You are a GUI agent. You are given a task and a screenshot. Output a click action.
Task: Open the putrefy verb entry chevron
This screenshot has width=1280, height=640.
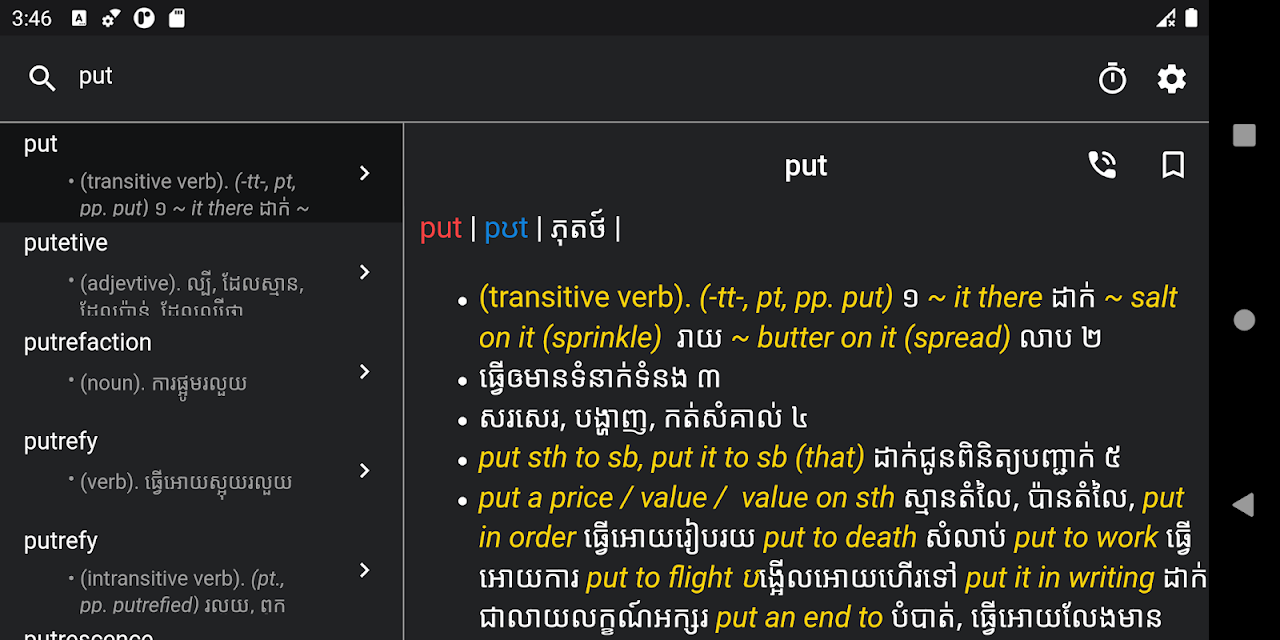pyautogui.click(x=365, y=470)
